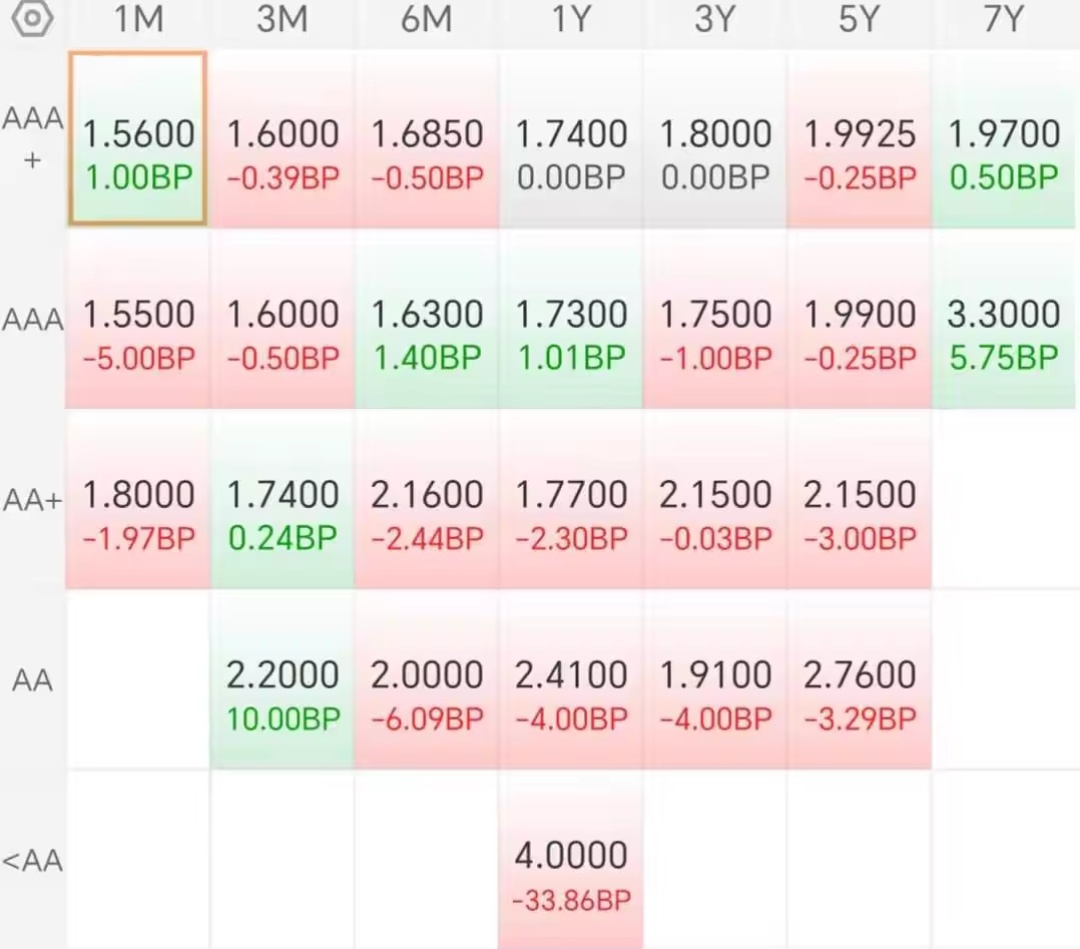Select the 7Y column header
The image size is (1080, 949).
1004,19
